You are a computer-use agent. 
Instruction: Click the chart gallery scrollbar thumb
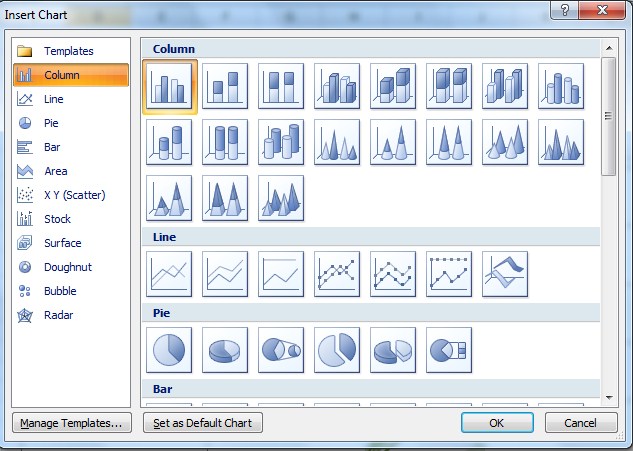609,116
